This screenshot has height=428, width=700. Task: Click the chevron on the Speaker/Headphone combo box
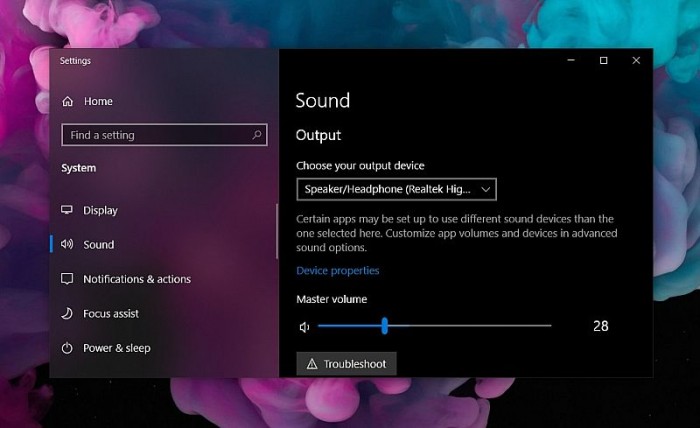pyautogui.click(x=486, y=189)
